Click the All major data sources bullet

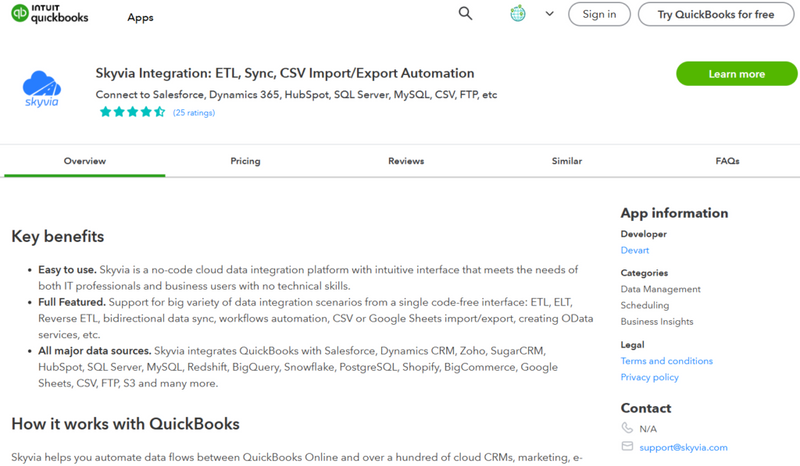298,367
